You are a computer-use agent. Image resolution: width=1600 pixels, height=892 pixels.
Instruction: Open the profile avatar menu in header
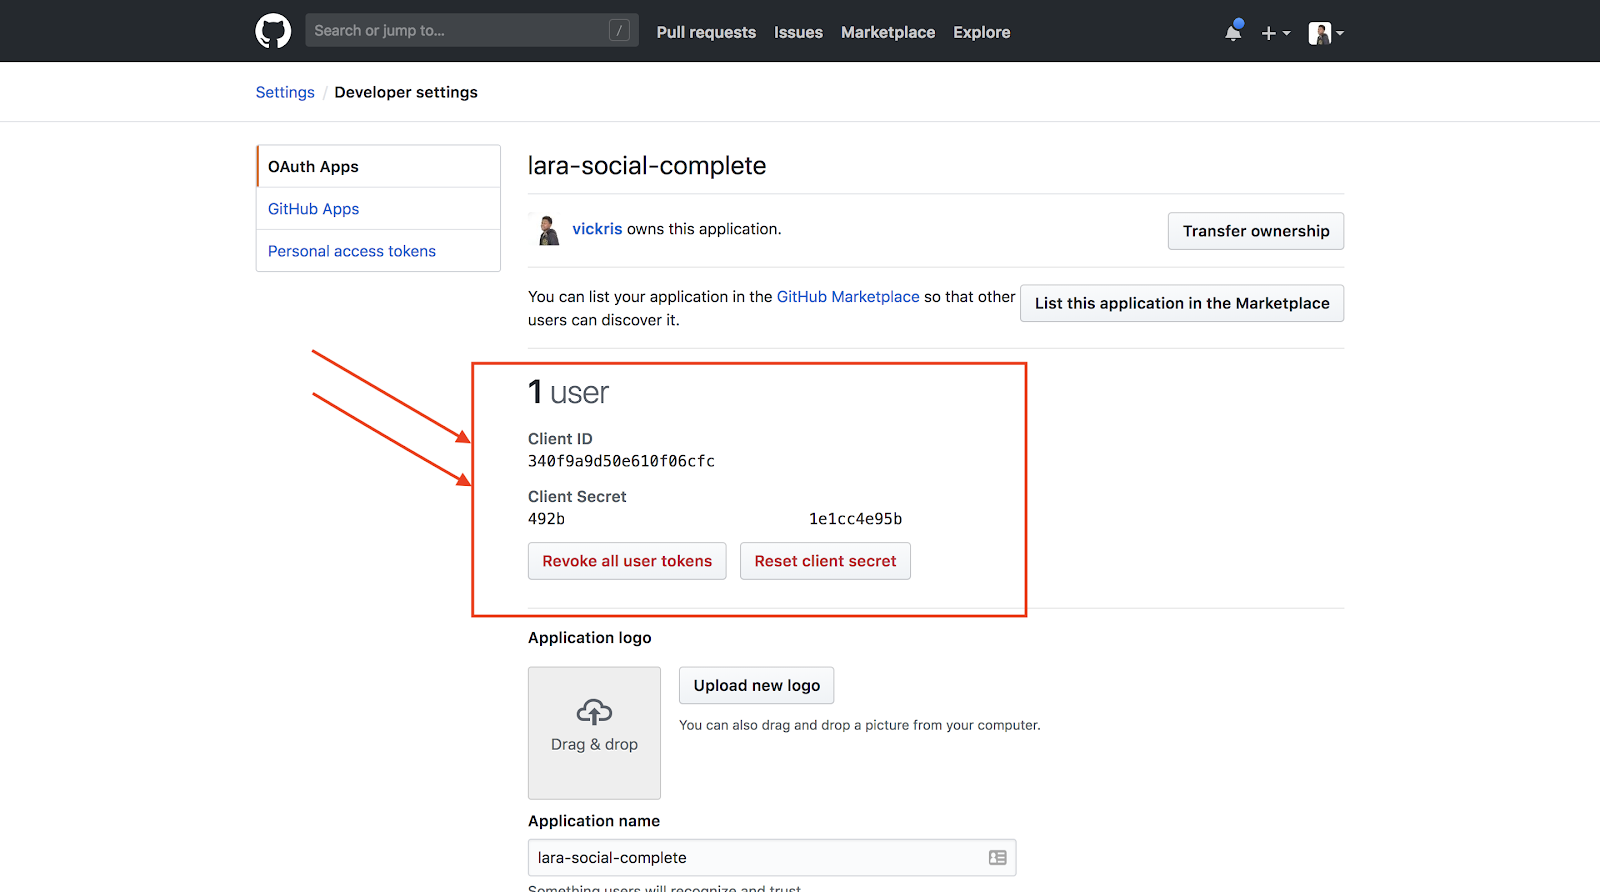[x=1325, y=33]
